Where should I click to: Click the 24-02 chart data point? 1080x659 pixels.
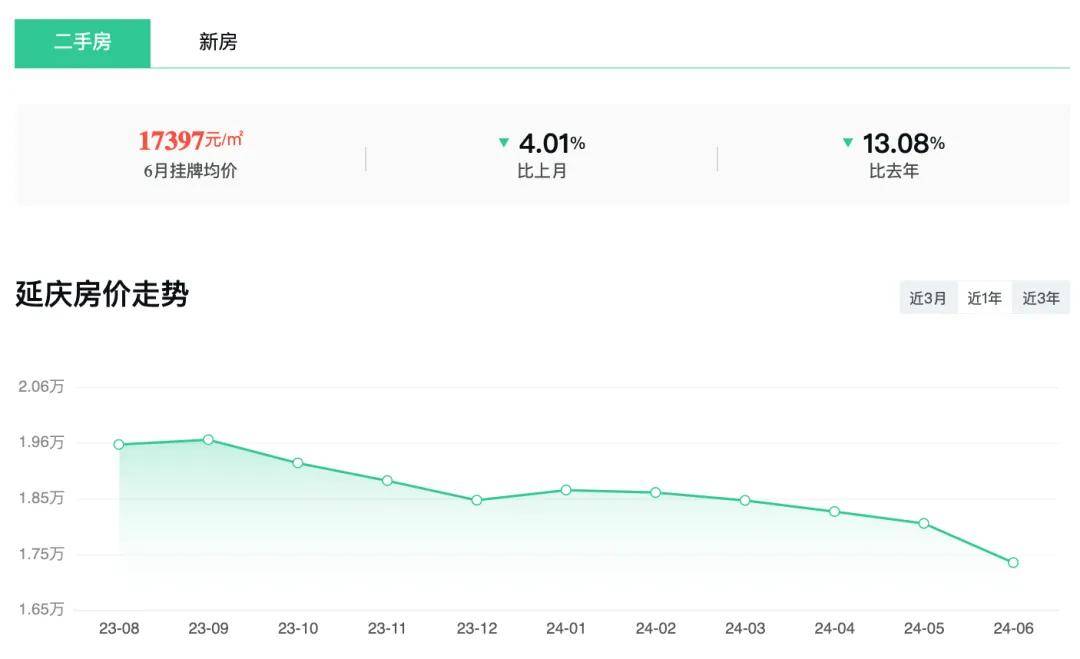[x=656, y=493]
